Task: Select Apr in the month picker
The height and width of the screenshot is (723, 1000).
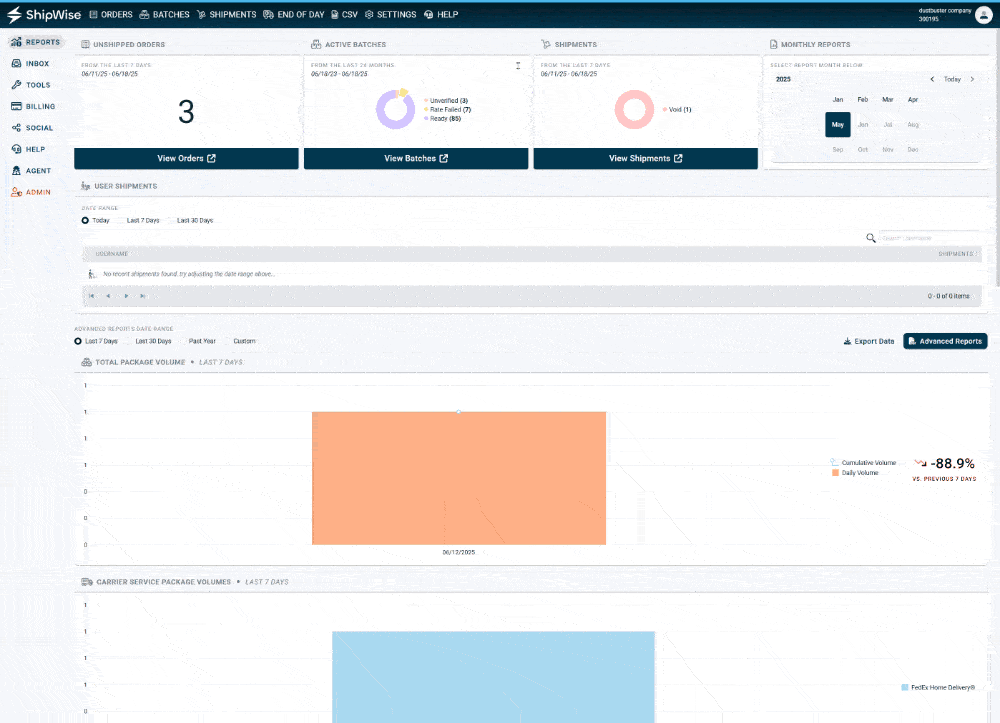Action: (x=913, y=99)
